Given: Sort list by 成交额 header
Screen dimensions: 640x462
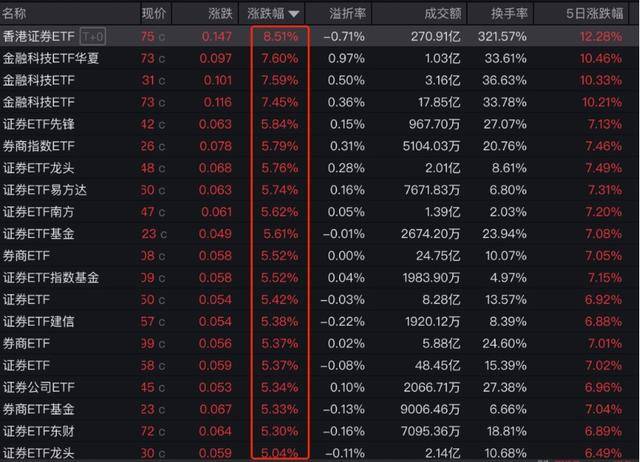Looking at the screenshot, I should point(443,14).
